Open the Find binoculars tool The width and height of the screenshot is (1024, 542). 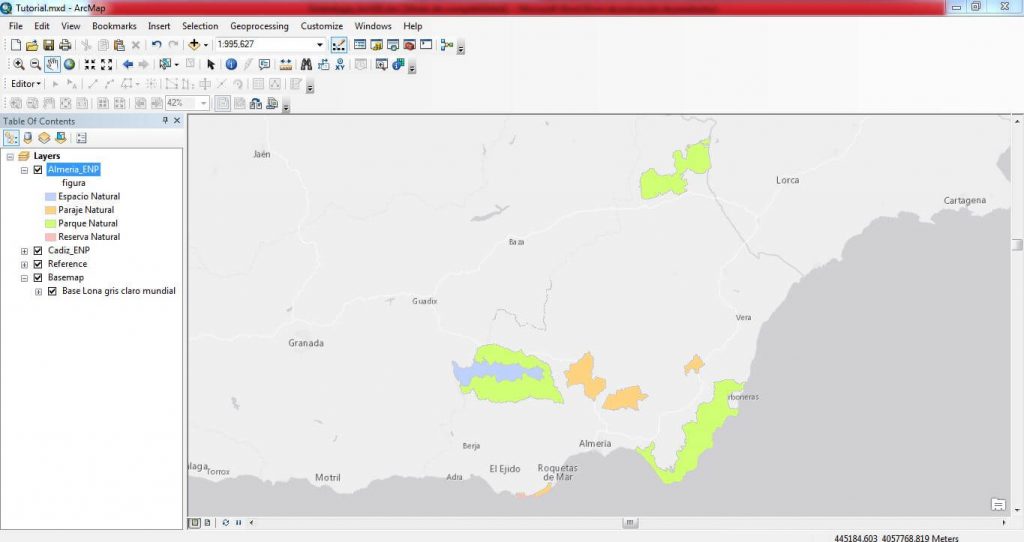(x=307, y=64)
